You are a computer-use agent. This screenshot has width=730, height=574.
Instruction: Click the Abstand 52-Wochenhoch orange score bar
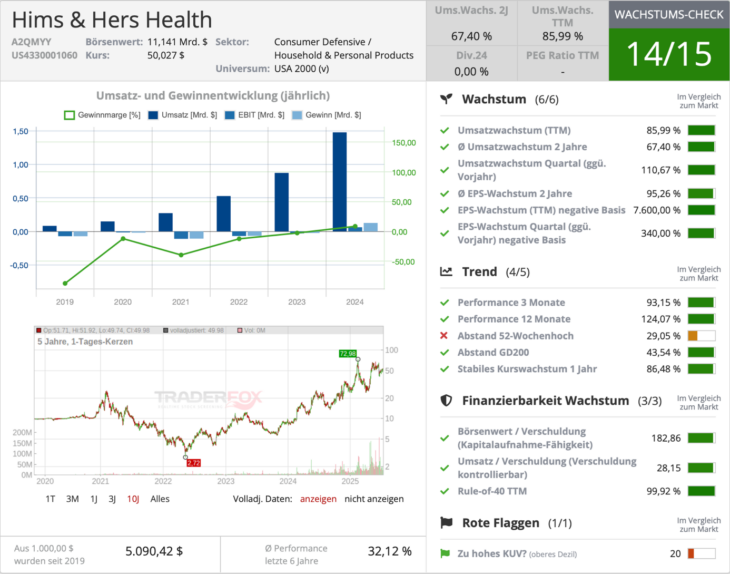[x=702, y=336]
